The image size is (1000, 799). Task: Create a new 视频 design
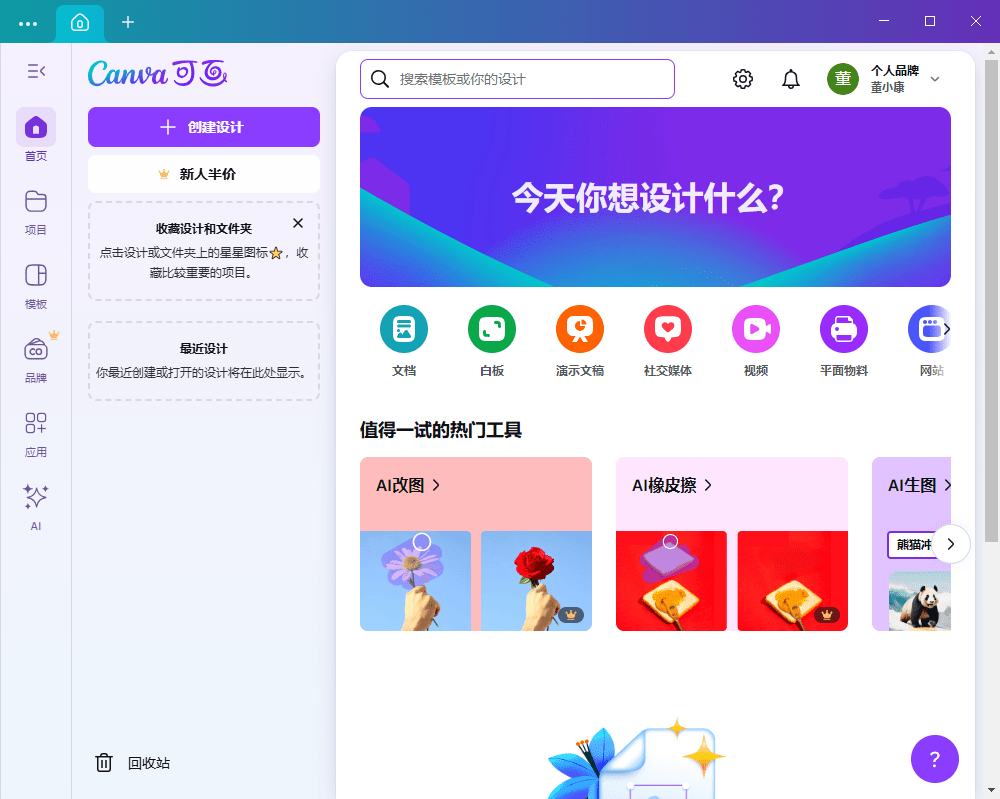(x=756, y=340)
